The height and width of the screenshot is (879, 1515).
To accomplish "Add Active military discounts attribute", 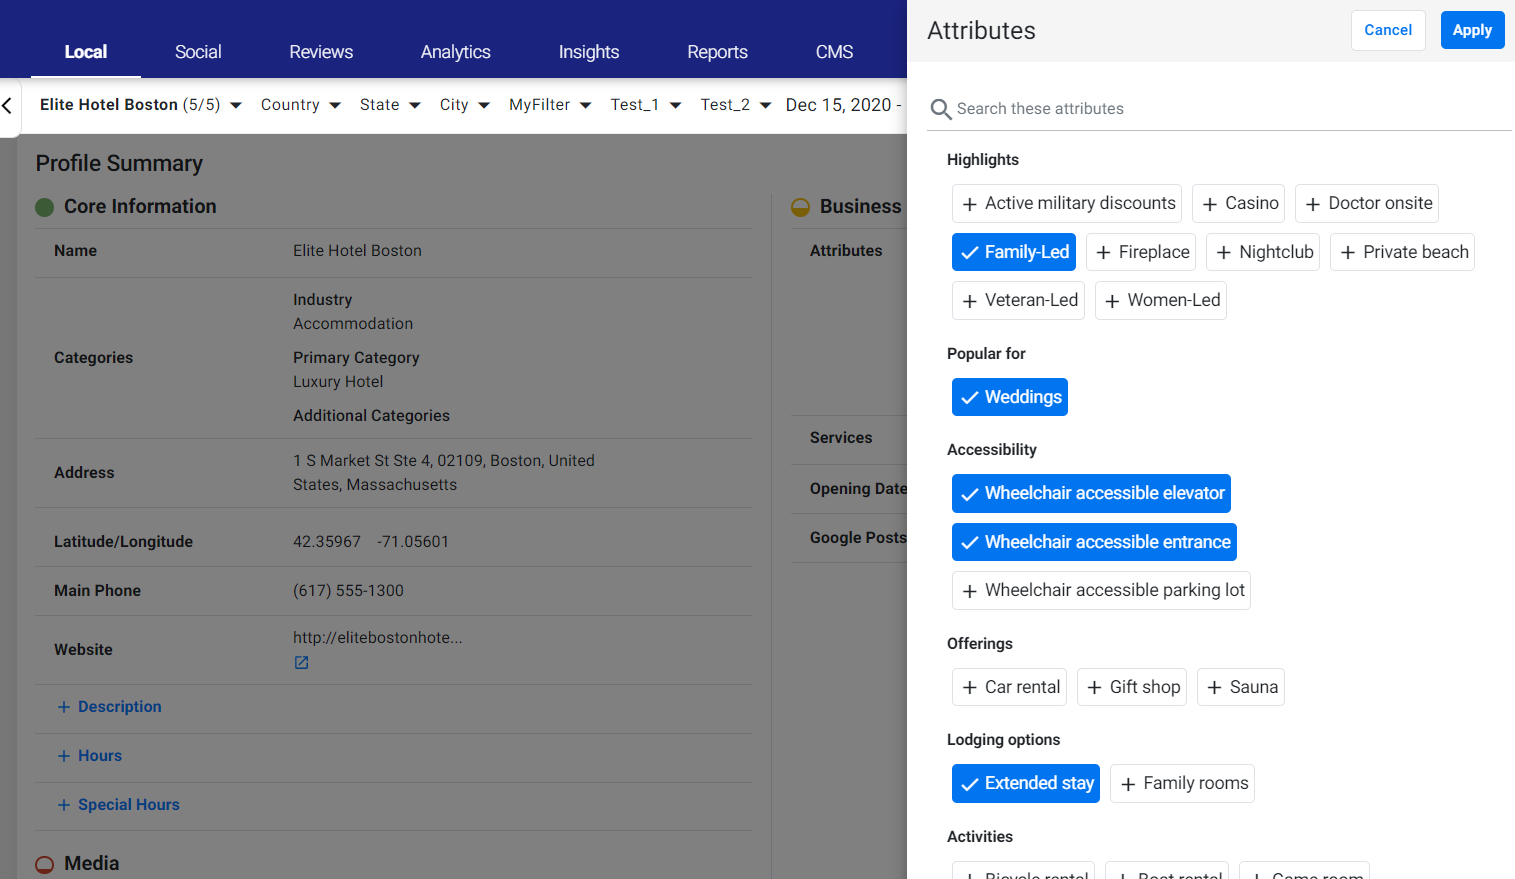I will [x=1067, y=203].
